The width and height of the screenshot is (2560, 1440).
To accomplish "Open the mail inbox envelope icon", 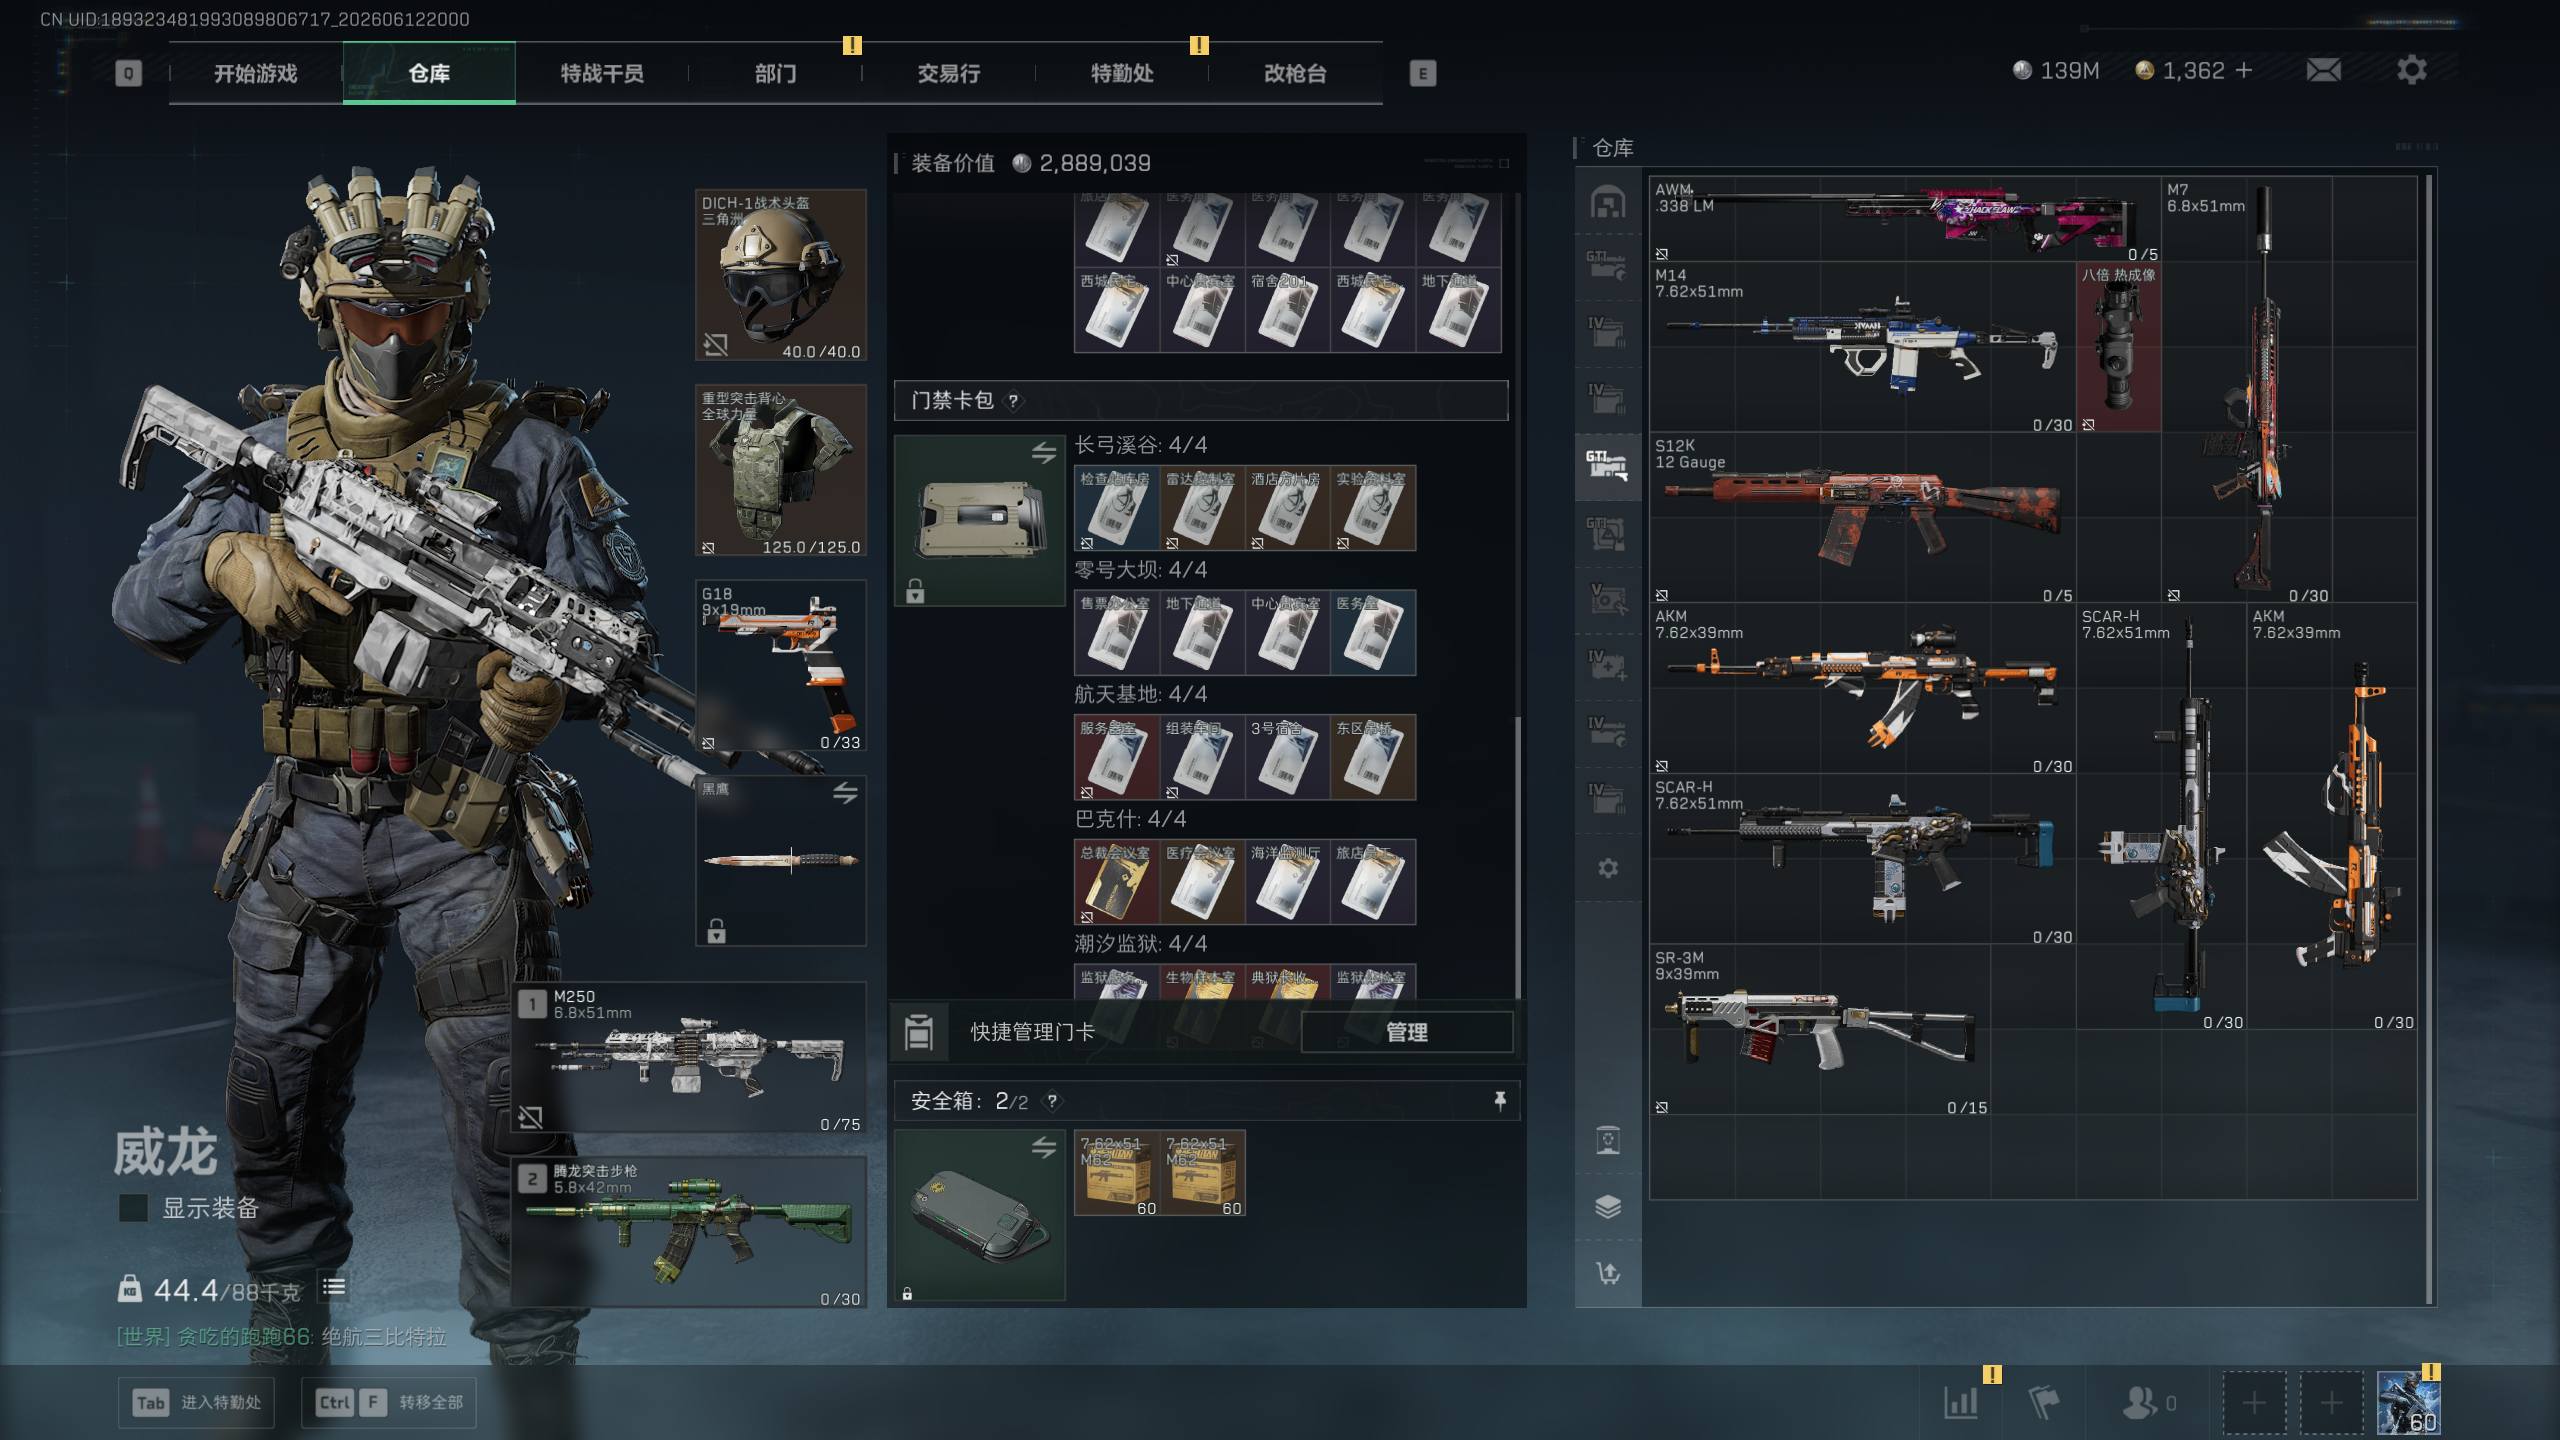I will coord(2323,70).
